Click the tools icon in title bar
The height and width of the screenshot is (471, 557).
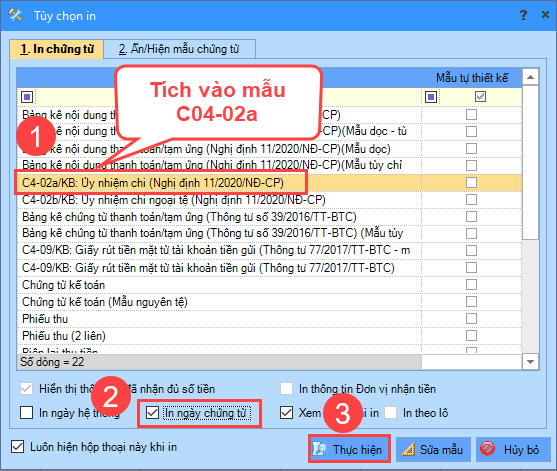pyautogui.click(x=15, y=15)
